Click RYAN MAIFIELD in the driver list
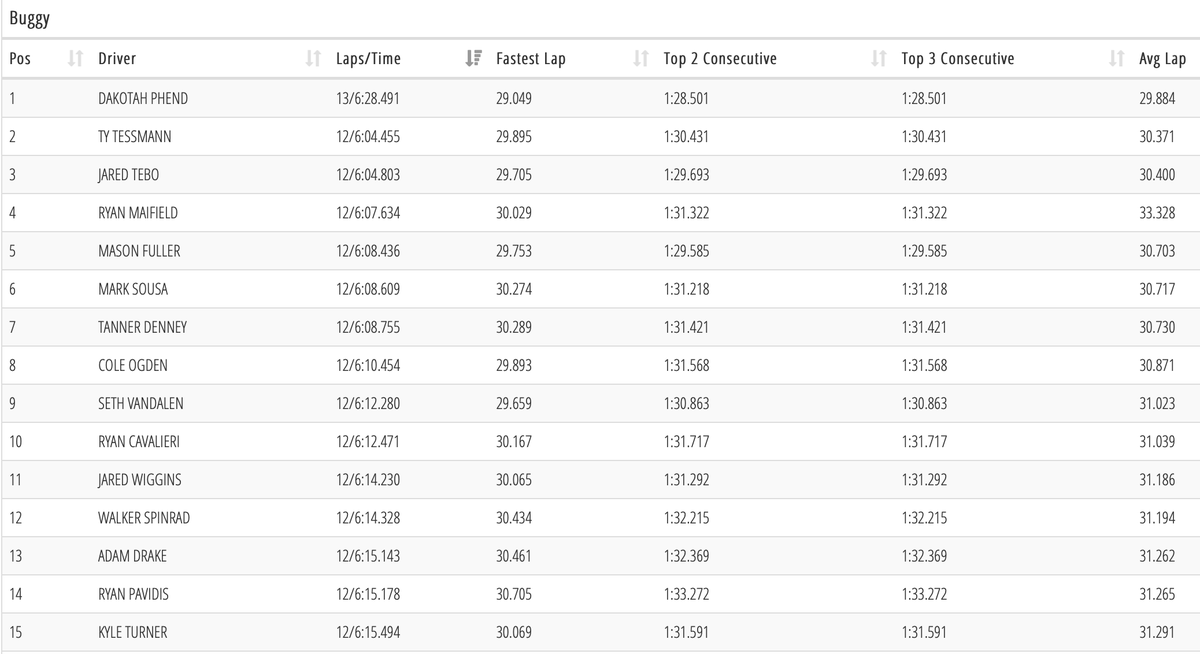Screen dimensions: 1200x654 tap(138, 213)
